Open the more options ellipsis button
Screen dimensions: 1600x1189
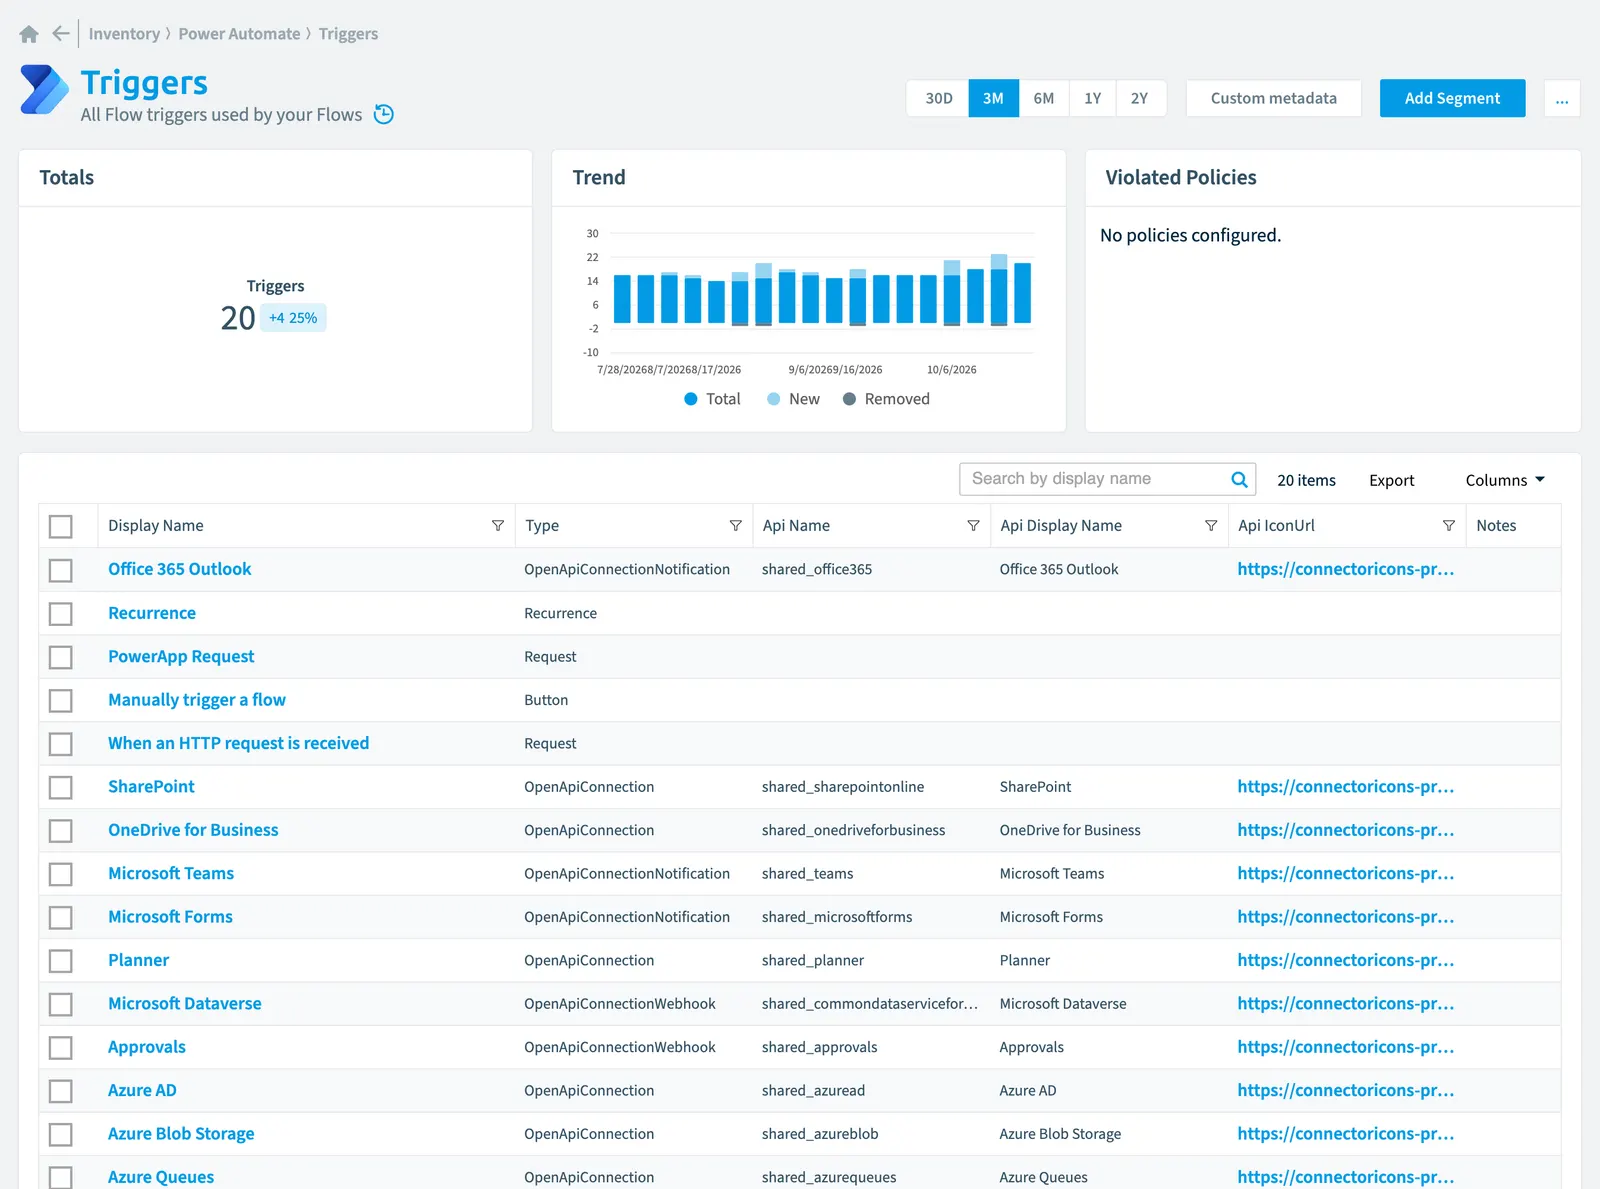(1562, 98)
